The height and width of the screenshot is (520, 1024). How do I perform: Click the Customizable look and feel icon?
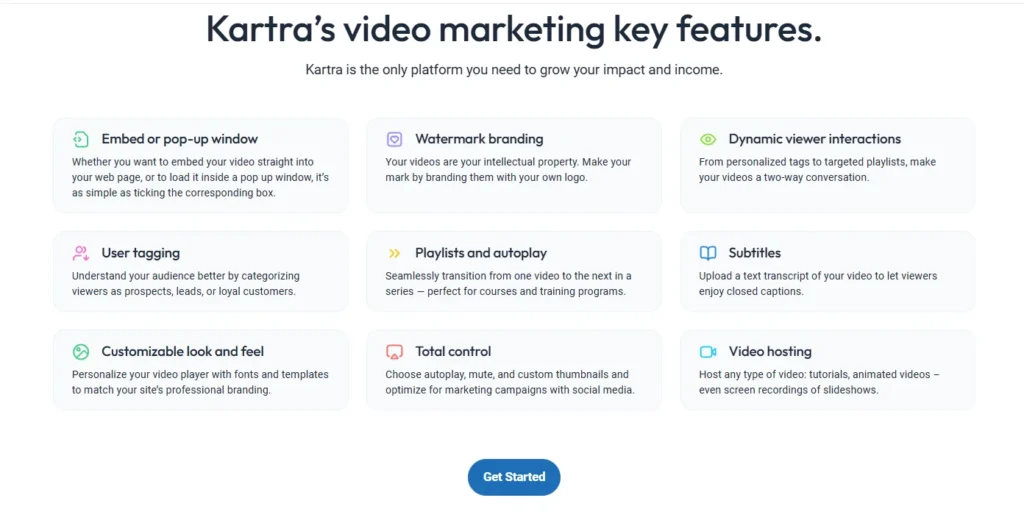pos(81,352)
